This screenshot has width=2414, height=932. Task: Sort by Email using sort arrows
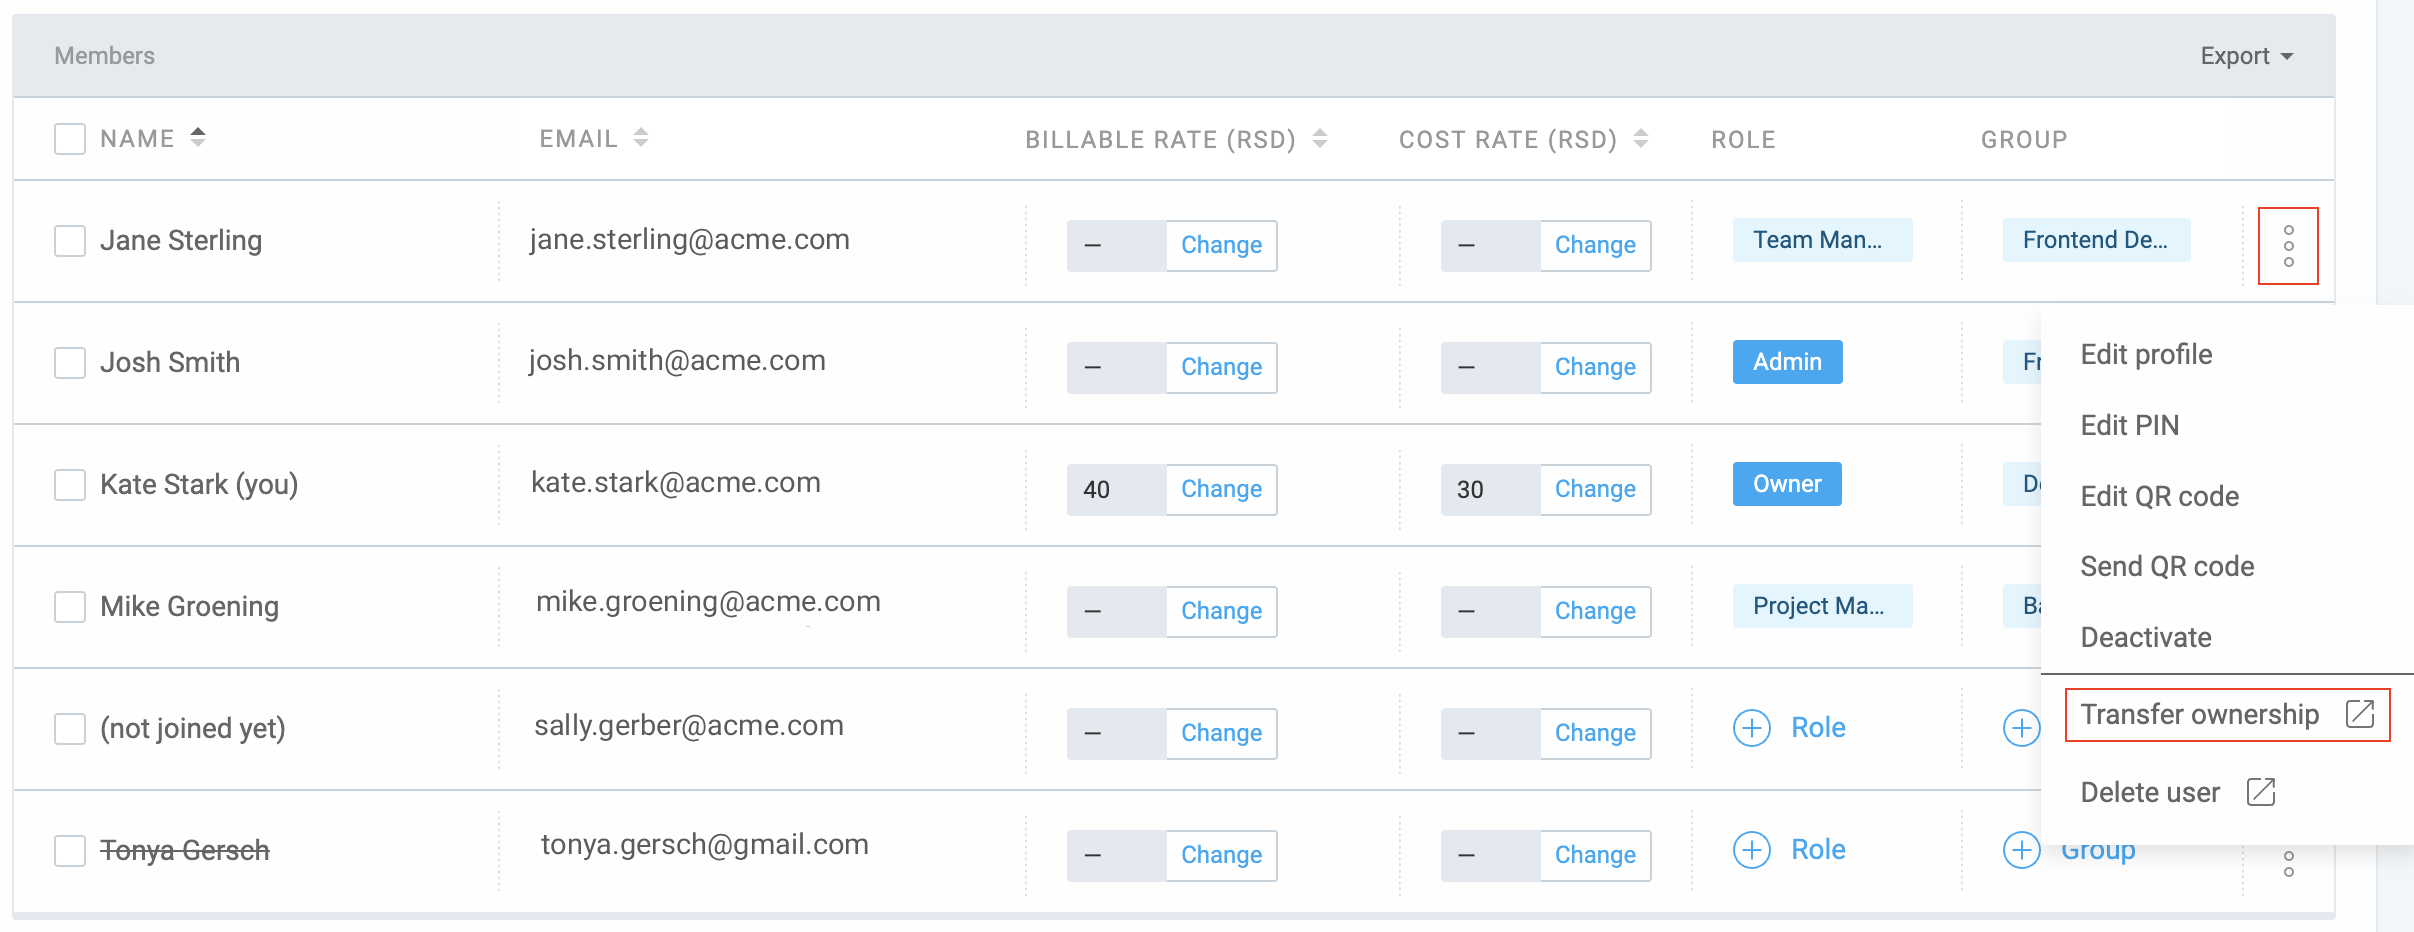[x=641, y=138]
